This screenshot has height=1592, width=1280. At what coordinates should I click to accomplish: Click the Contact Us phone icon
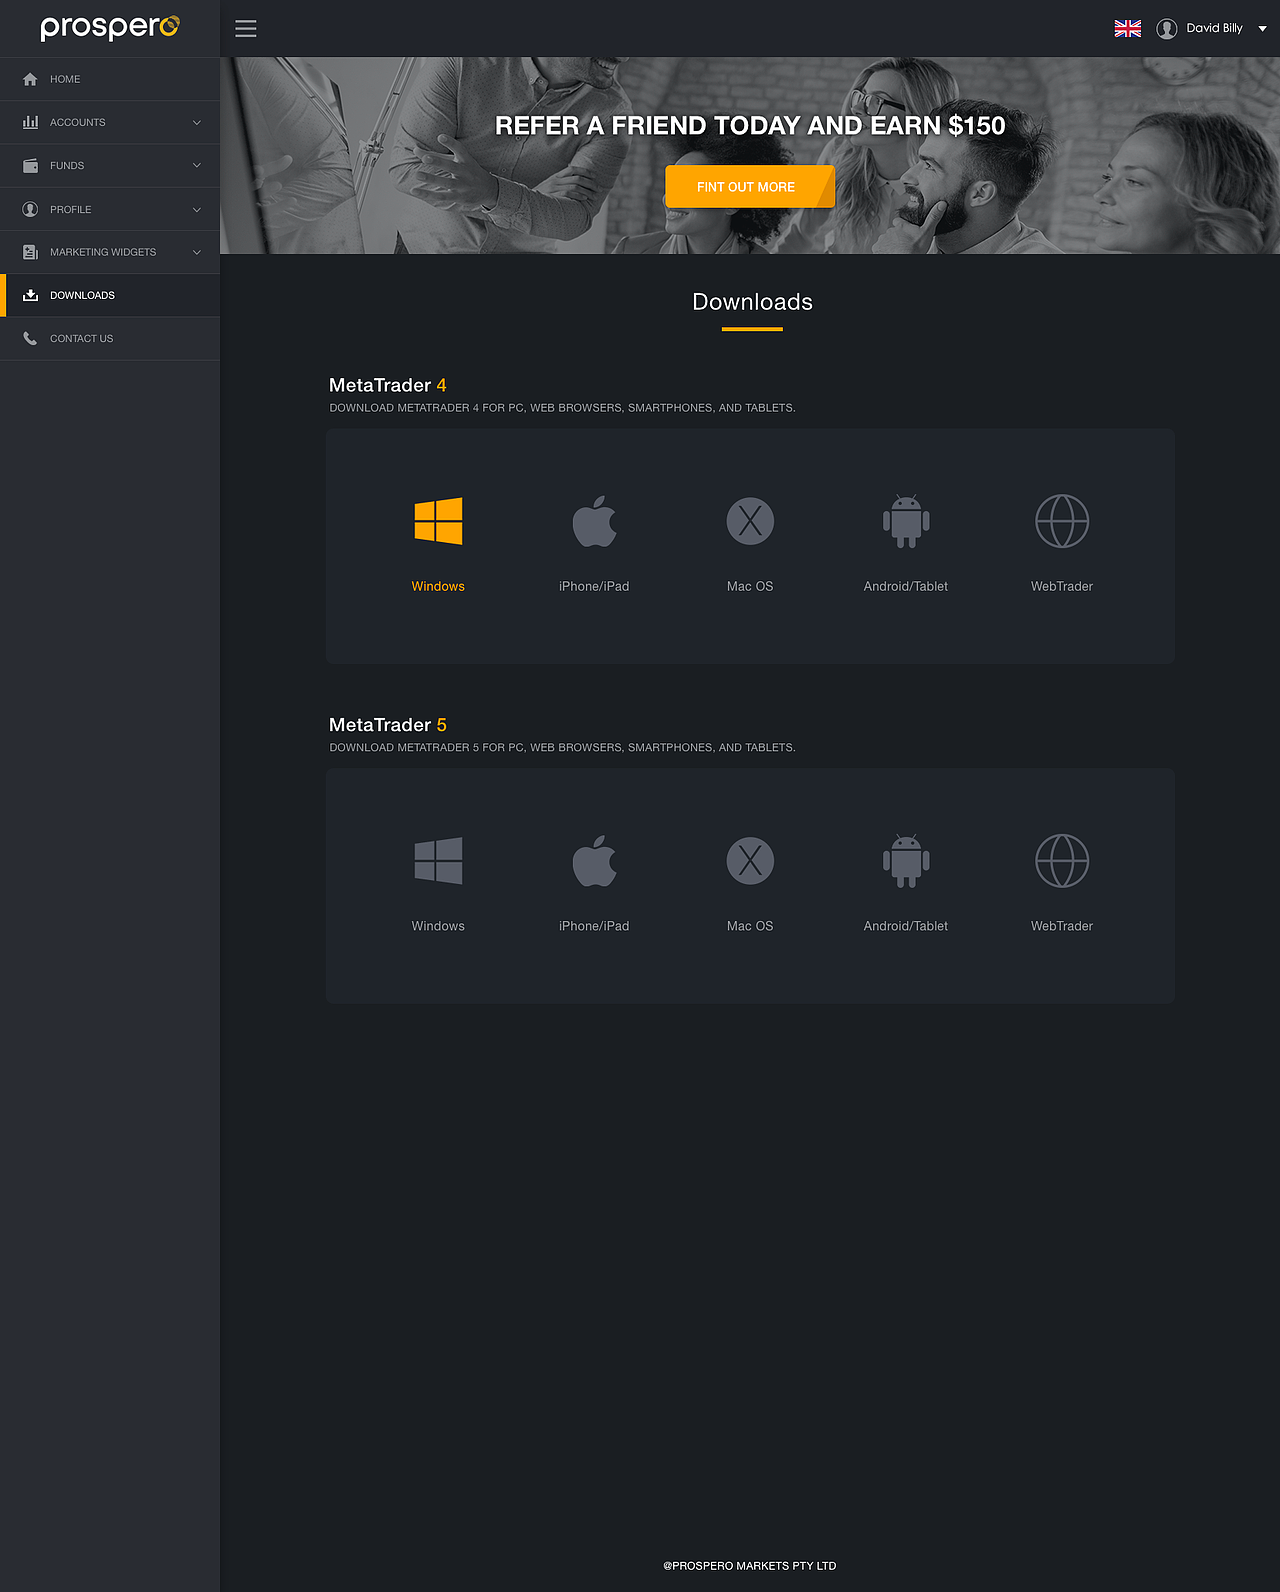[x=30, y=338]
